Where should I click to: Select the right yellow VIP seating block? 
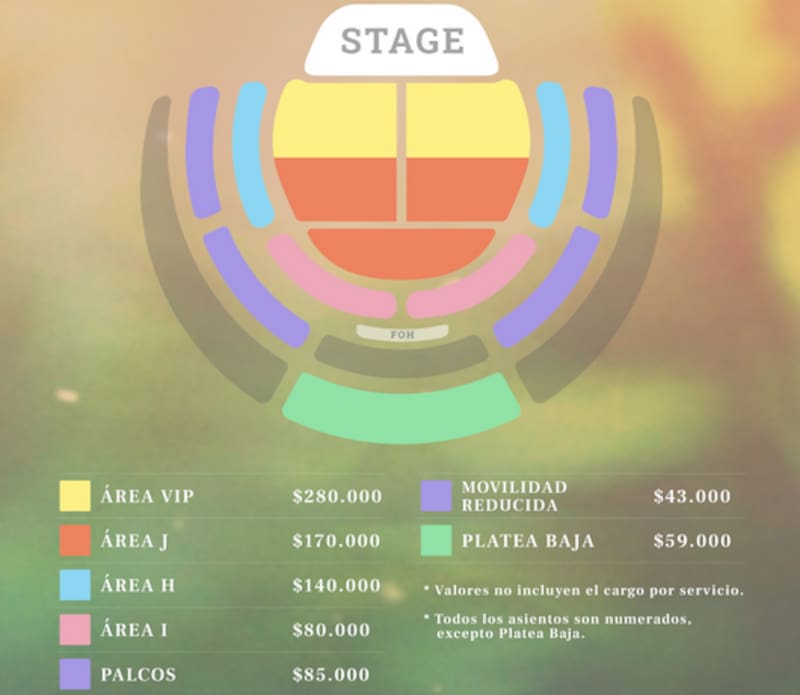468,120
